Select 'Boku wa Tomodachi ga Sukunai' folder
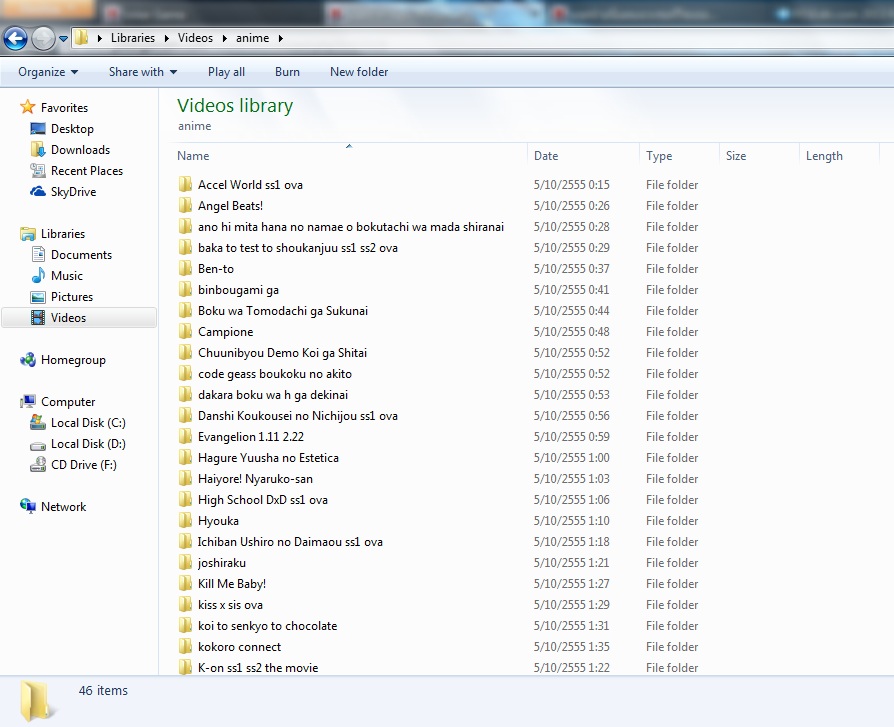 click(x=283, y=311)
